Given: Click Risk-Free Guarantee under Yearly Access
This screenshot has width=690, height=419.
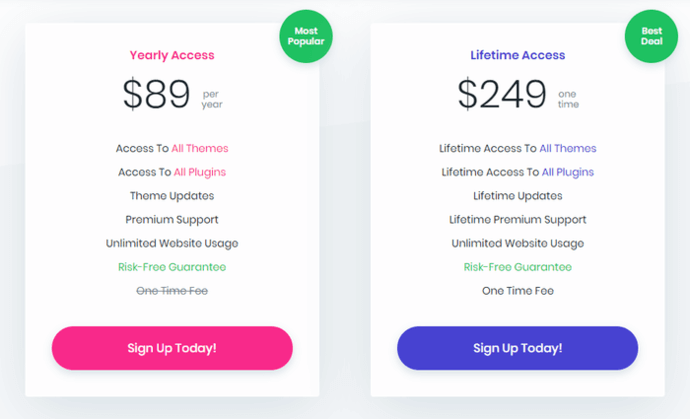Looking at the screenshot, I should point(172,267).
